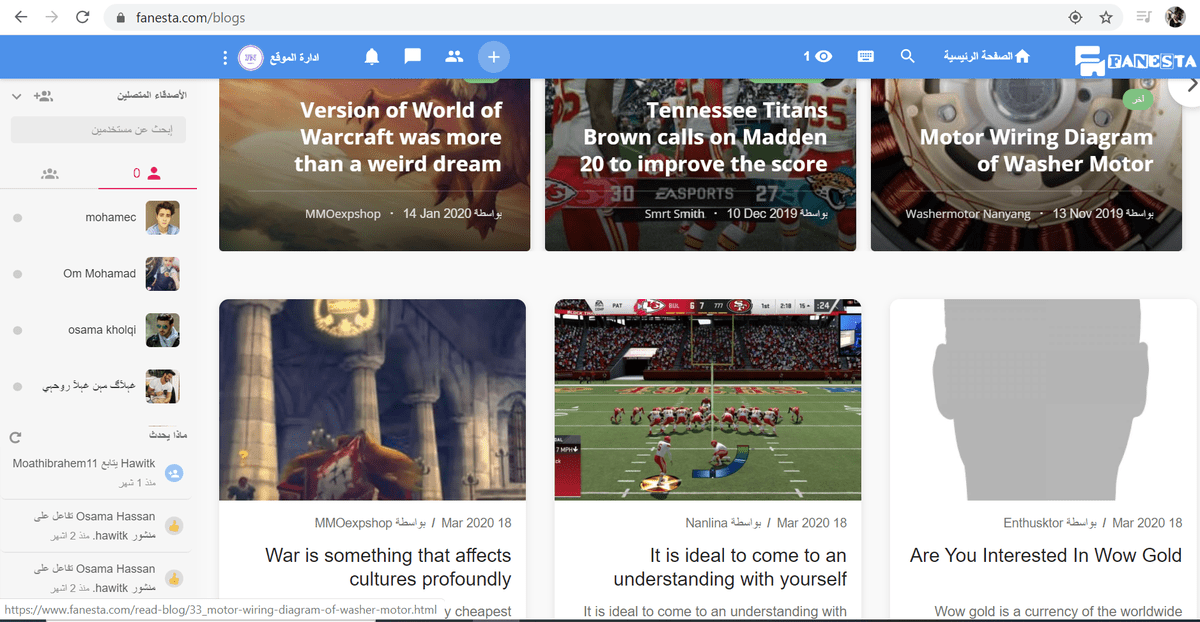This screenshot has width=1200, height=622.
Task: Open the messages chat icon
Action: tap(412, 57)
